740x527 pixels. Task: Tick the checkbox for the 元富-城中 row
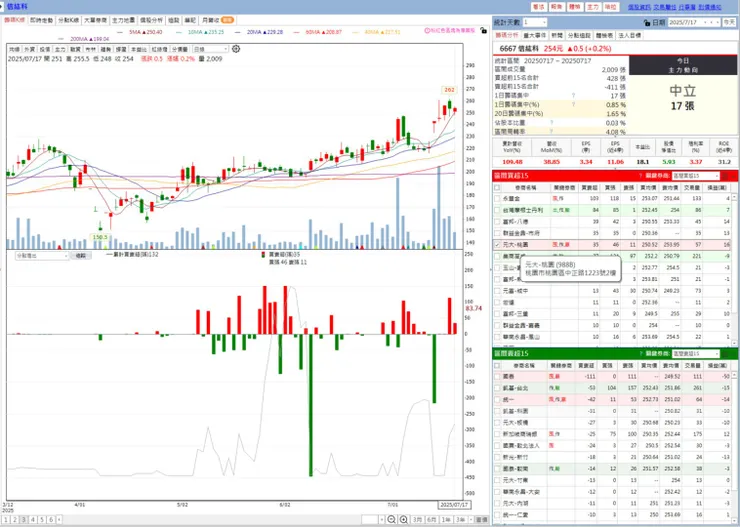[497, 291]
